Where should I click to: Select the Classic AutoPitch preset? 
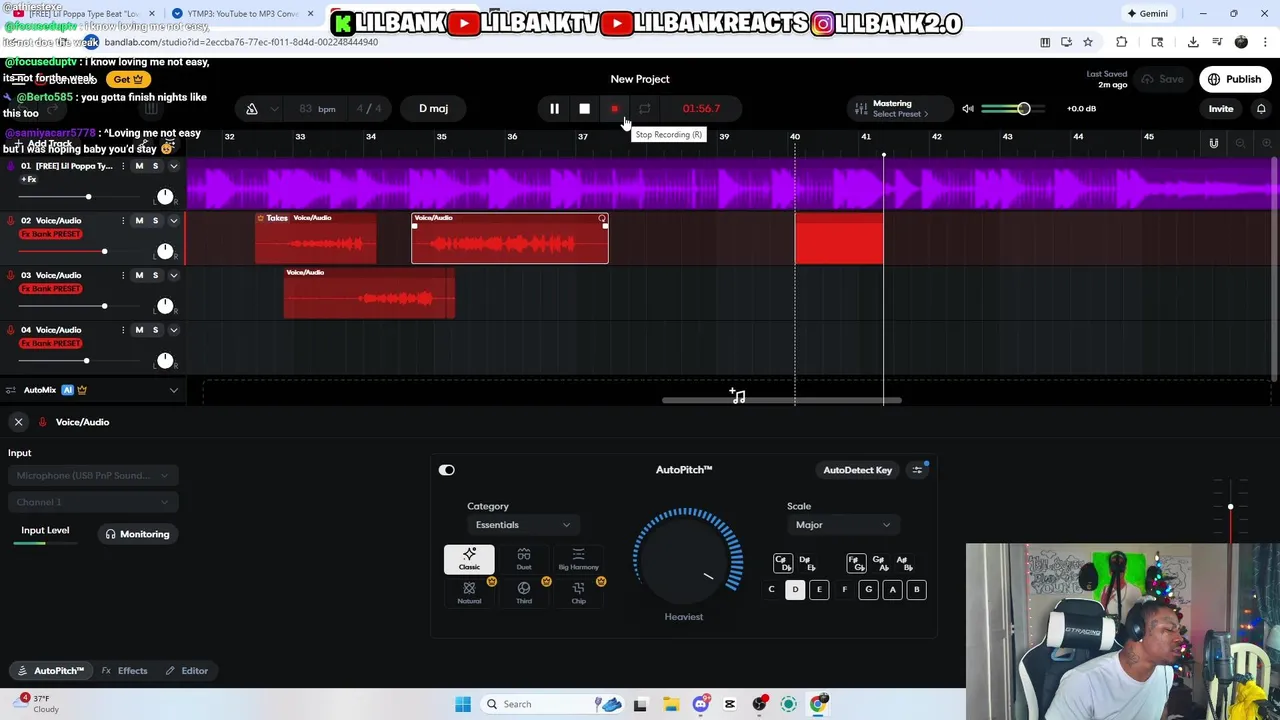469,560
